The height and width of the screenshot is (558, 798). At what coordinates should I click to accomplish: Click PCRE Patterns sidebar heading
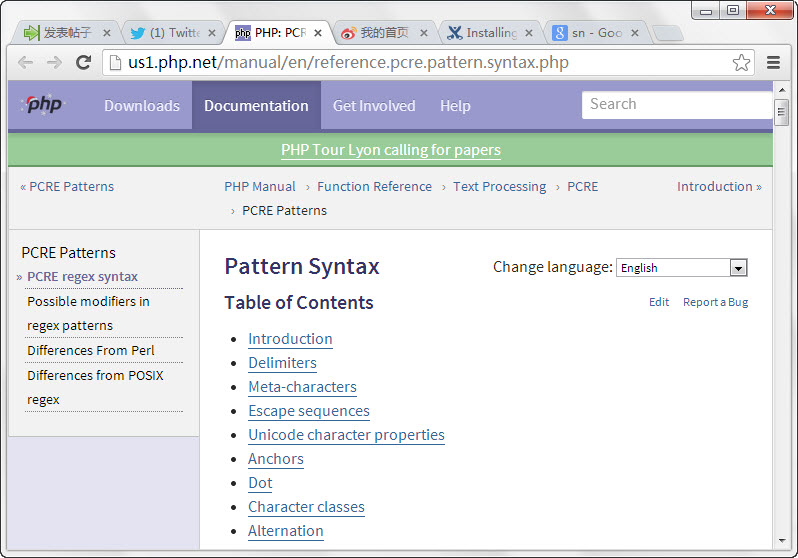(x=69, y=253)
